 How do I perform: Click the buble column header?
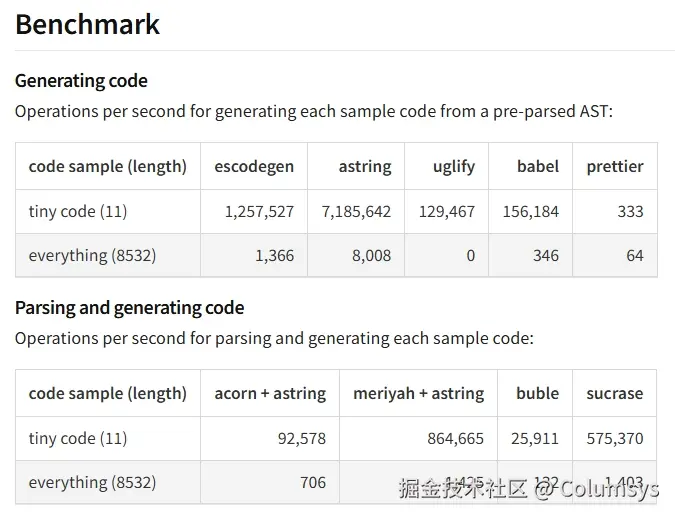tap(538, 393)
